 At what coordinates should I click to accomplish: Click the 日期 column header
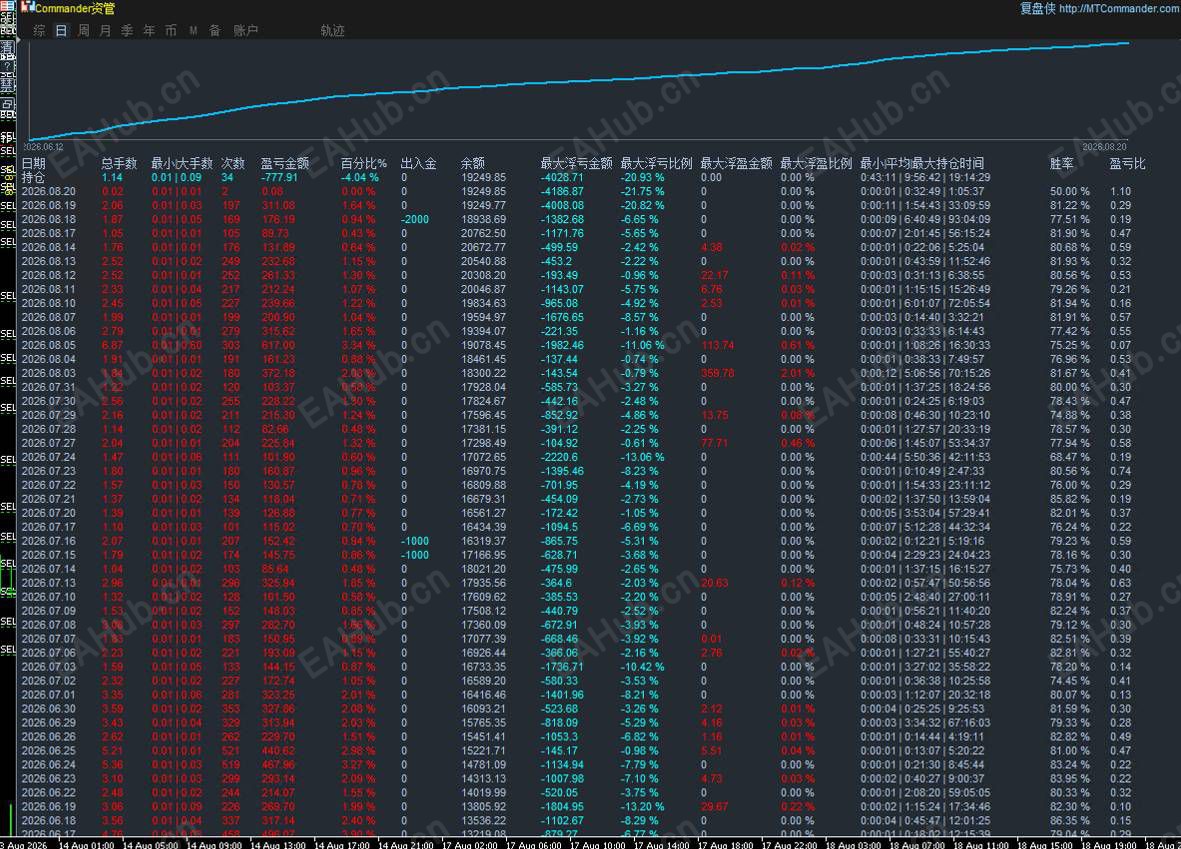[33, 163]
